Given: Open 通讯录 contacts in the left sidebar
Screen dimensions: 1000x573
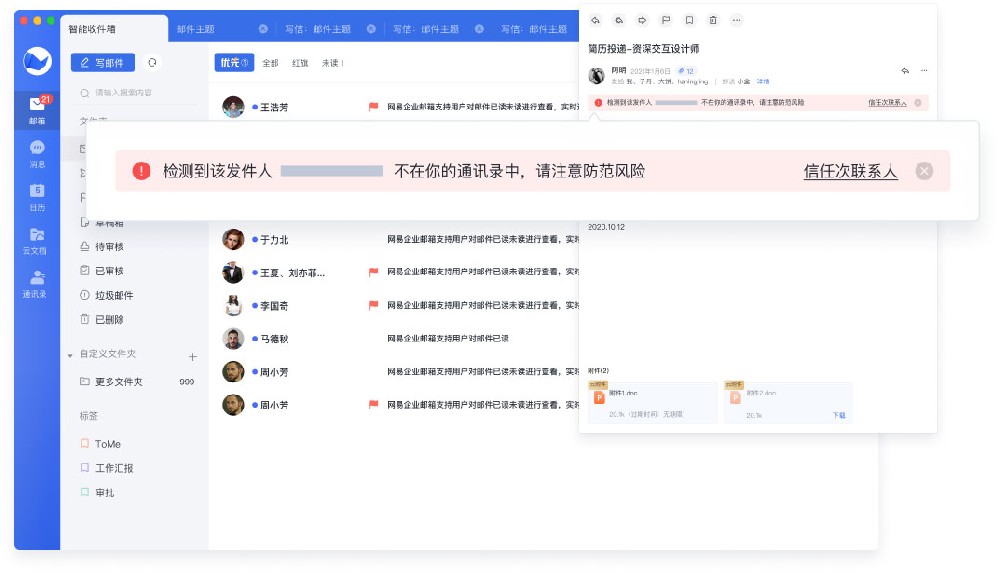Looking at the screenshot, I should pyautogui.click(x=37, y=284).
